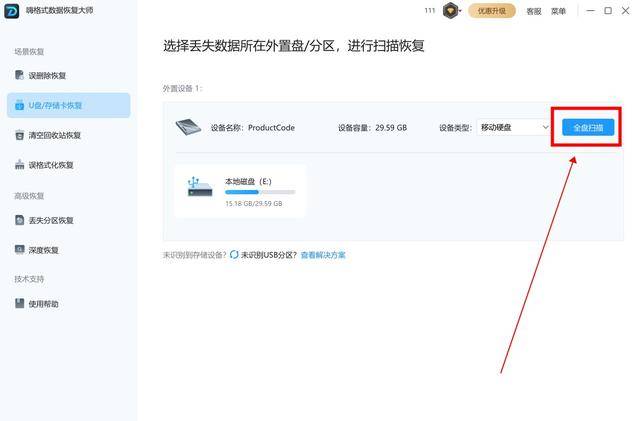This screenshot has height=421, width=640.
Task: Click the 15.18 GB/29.59 GB size text
Action: (253, 203)
